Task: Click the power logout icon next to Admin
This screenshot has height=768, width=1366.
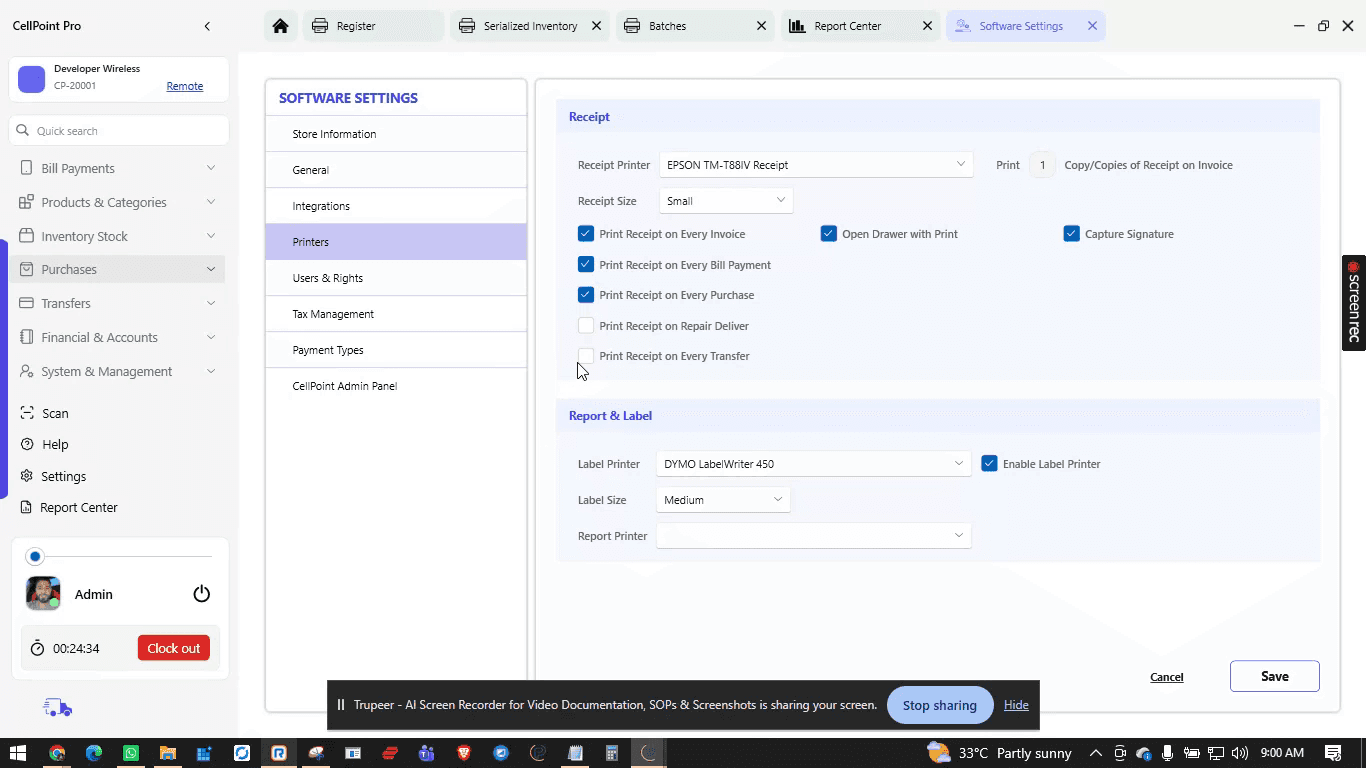Action: click(x=202, y=594)
